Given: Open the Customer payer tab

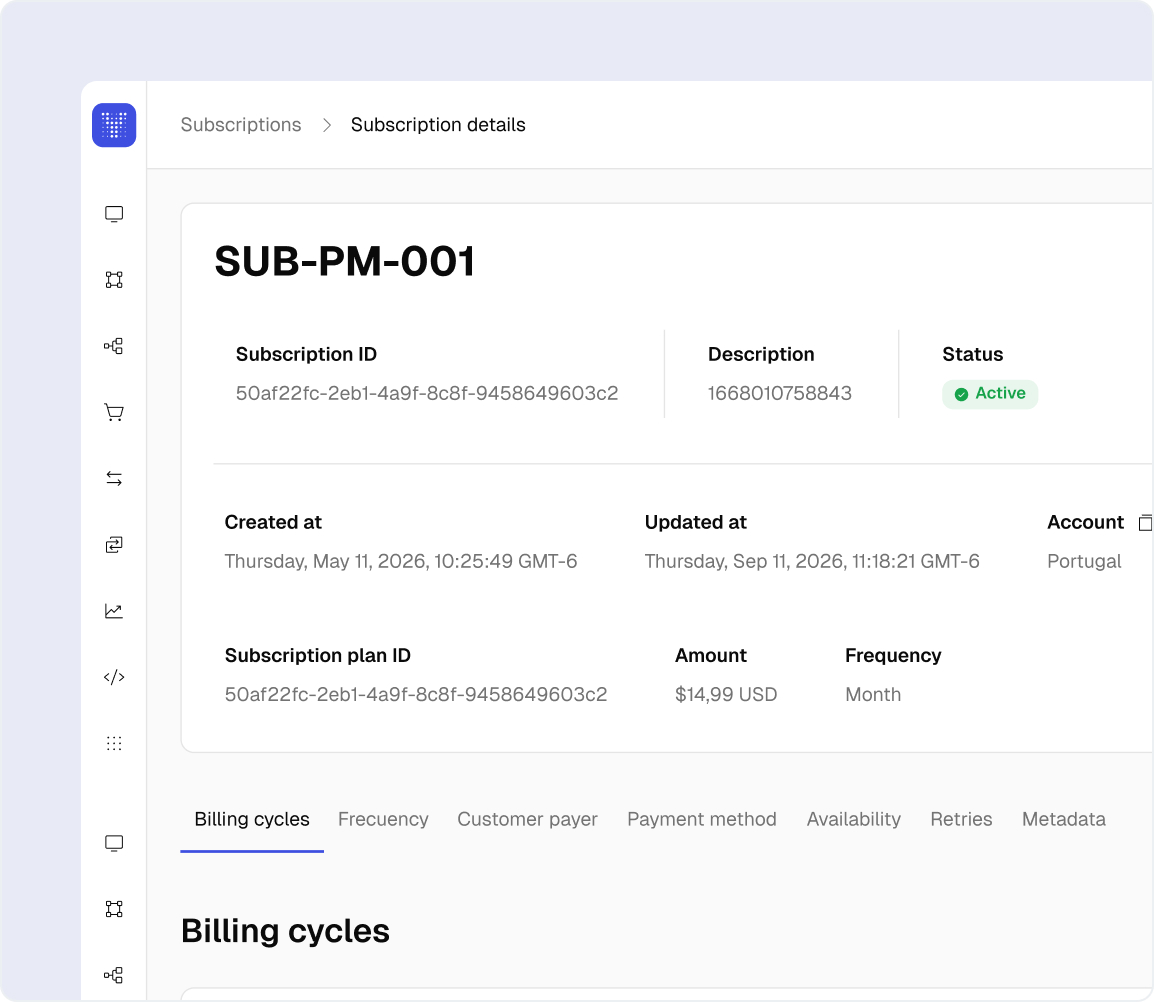Looking at the screenshot, I should tap(527, 819).
